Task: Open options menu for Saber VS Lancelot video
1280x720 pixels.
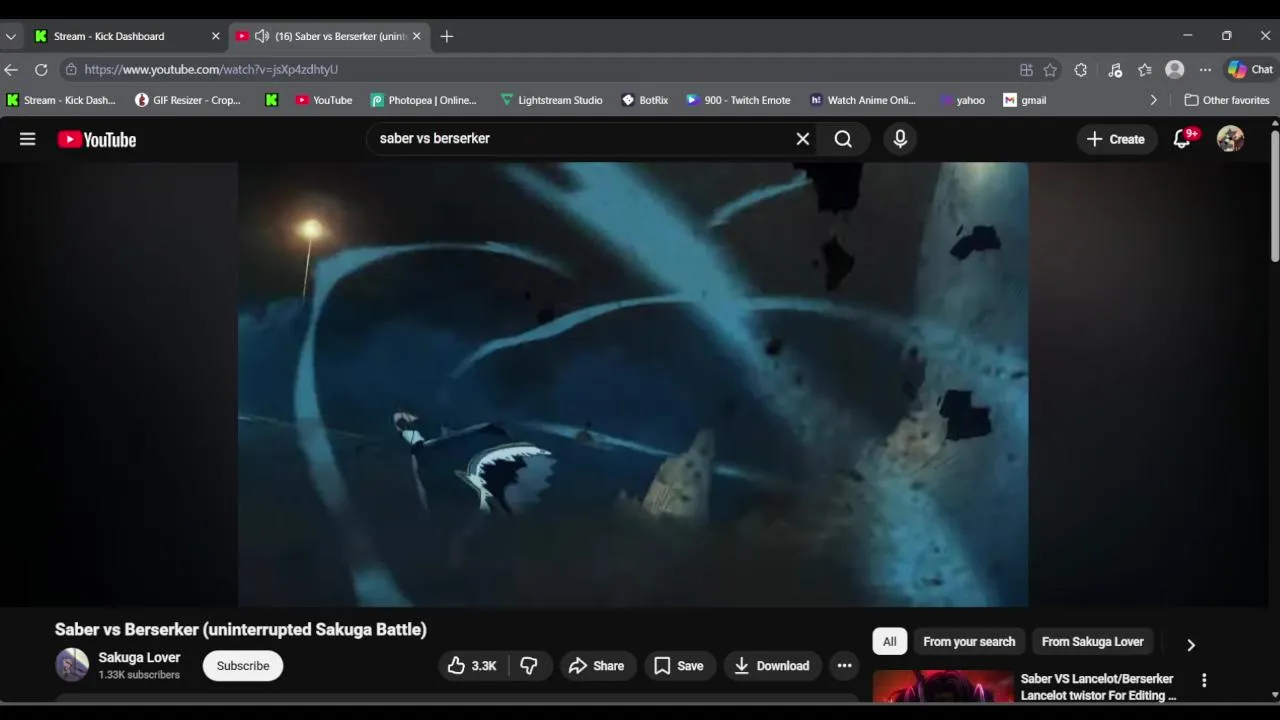Action: pyautogui.click(x=1204, y=680)
